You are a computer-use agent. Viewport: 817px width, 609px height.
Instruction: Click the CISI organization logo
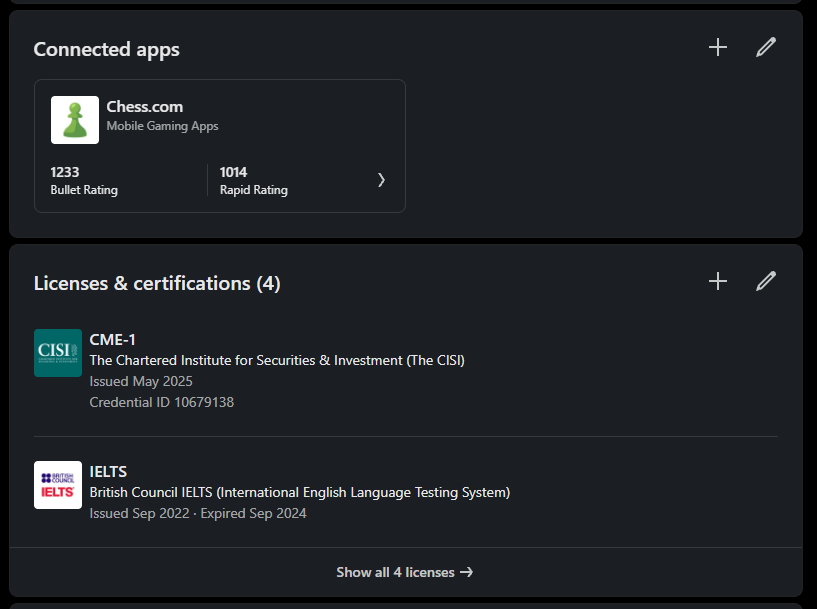(58, 353)
